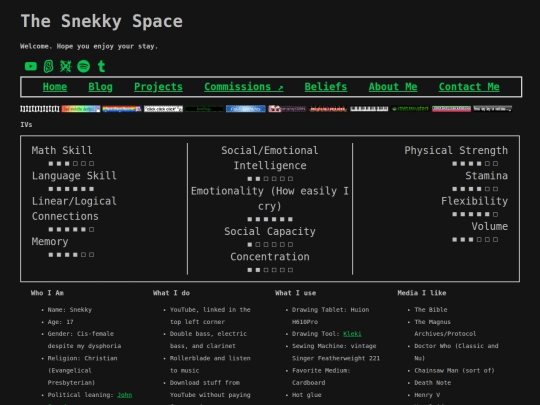Click the 'Social Capacity' stat label

[270, 231]
